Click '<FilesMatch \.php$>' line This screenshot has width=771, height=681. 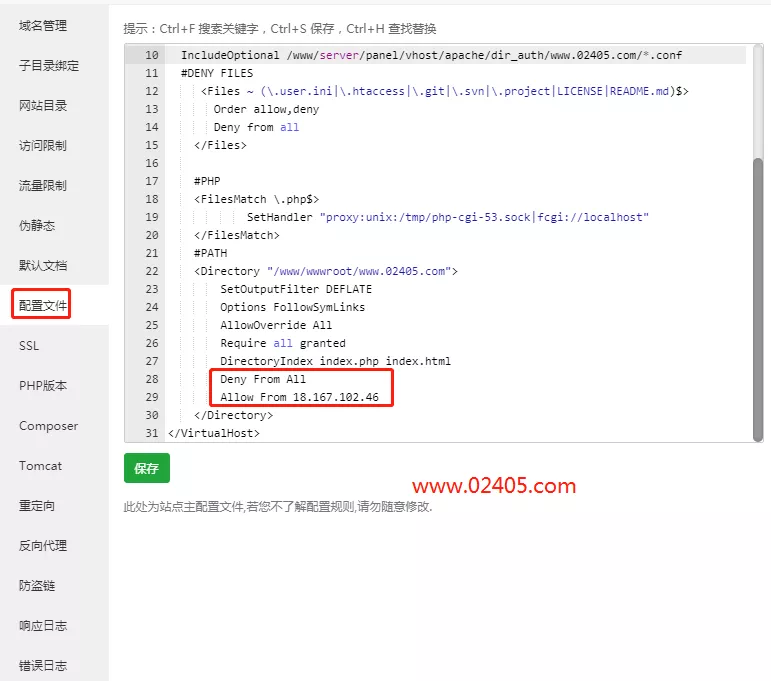pyautogui.click(x=257, y=199)
